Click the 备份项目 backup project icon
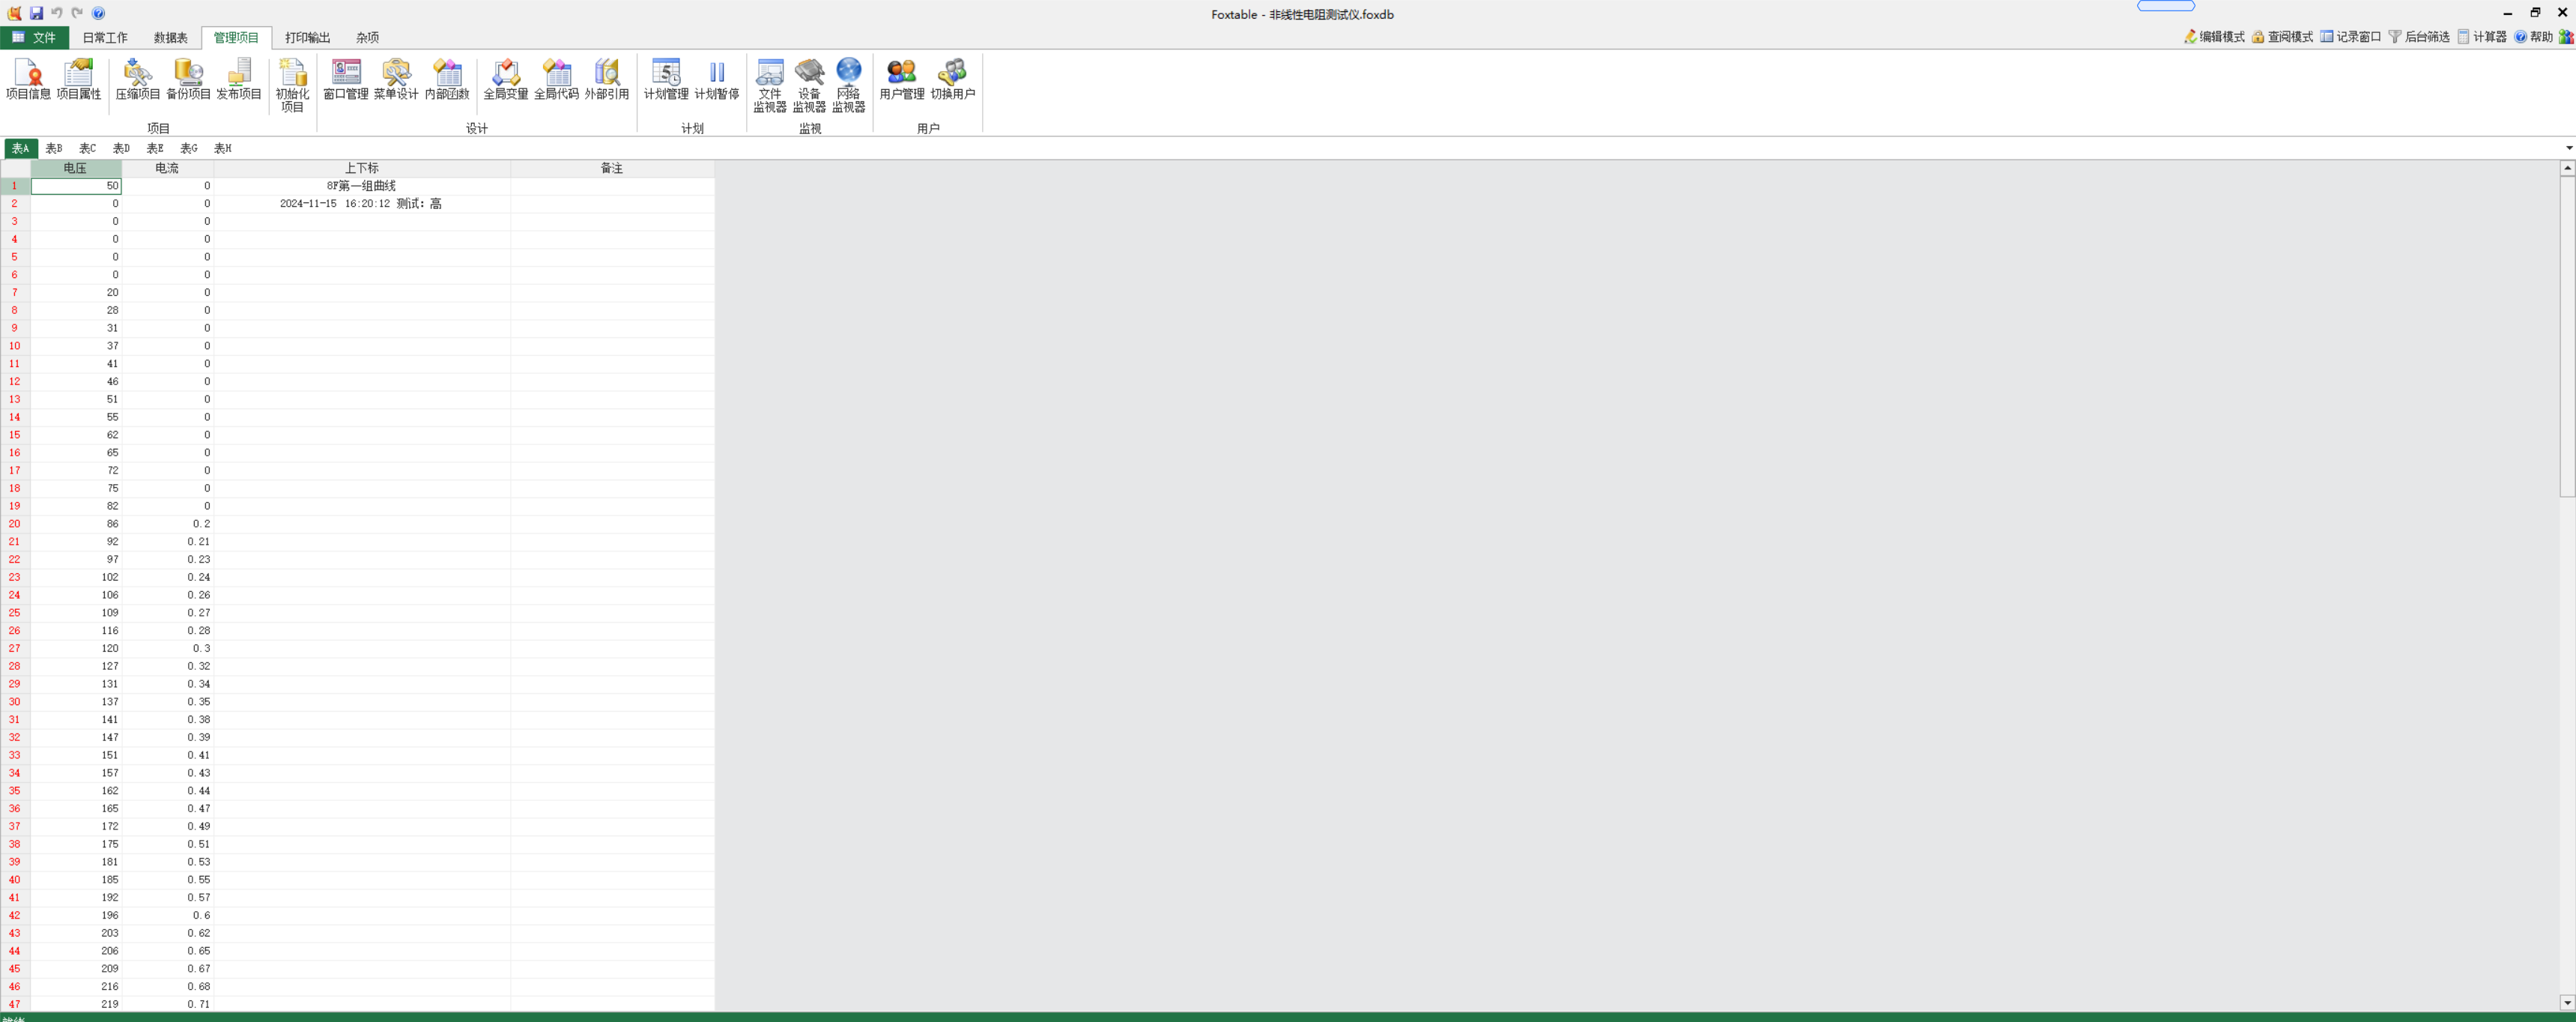The height and width of the screenshot is (1022, 2576). [x=188, y=79]
